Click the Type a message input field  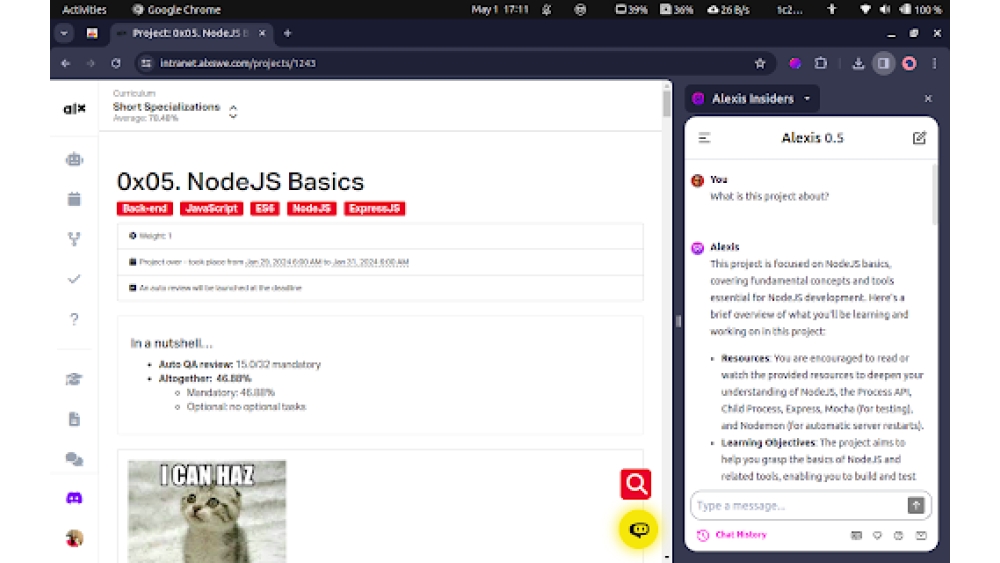(800, 506)
